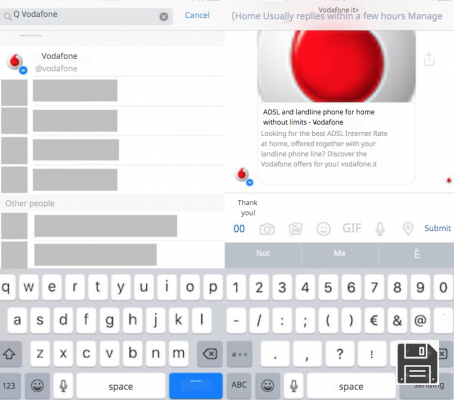Cancel the search
This screenshot has width=454, height=400.
[x=197, y=15]
